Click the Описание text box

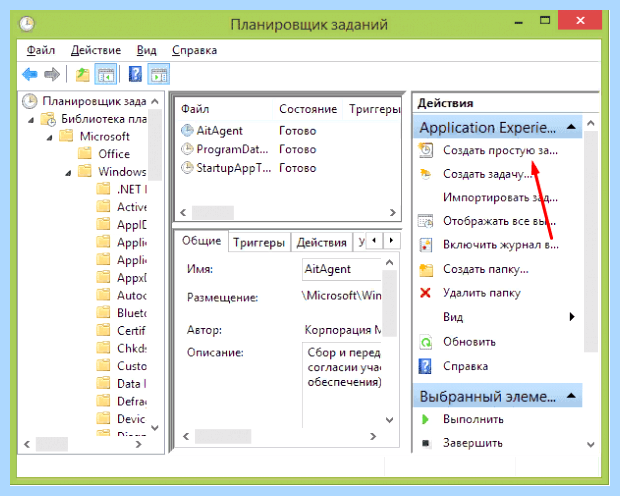click(342, 385)
